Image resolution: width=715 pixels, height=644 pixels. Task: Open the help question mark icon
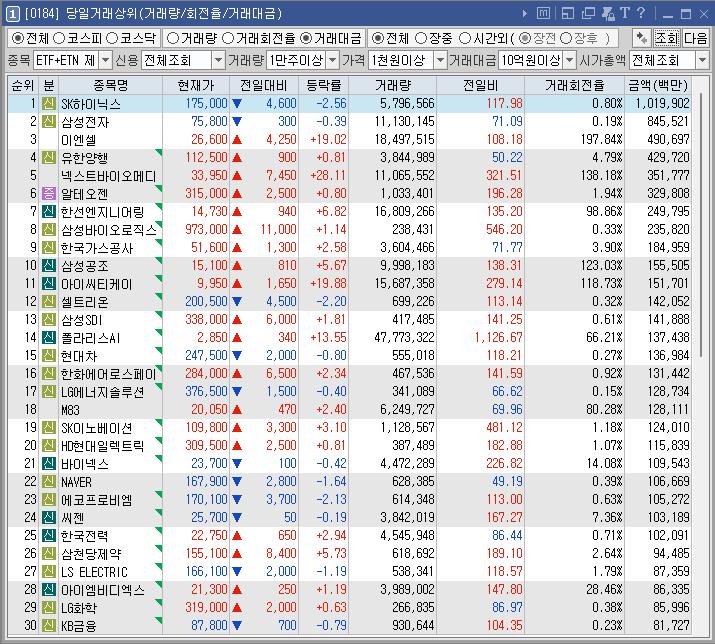click(641, 13)
